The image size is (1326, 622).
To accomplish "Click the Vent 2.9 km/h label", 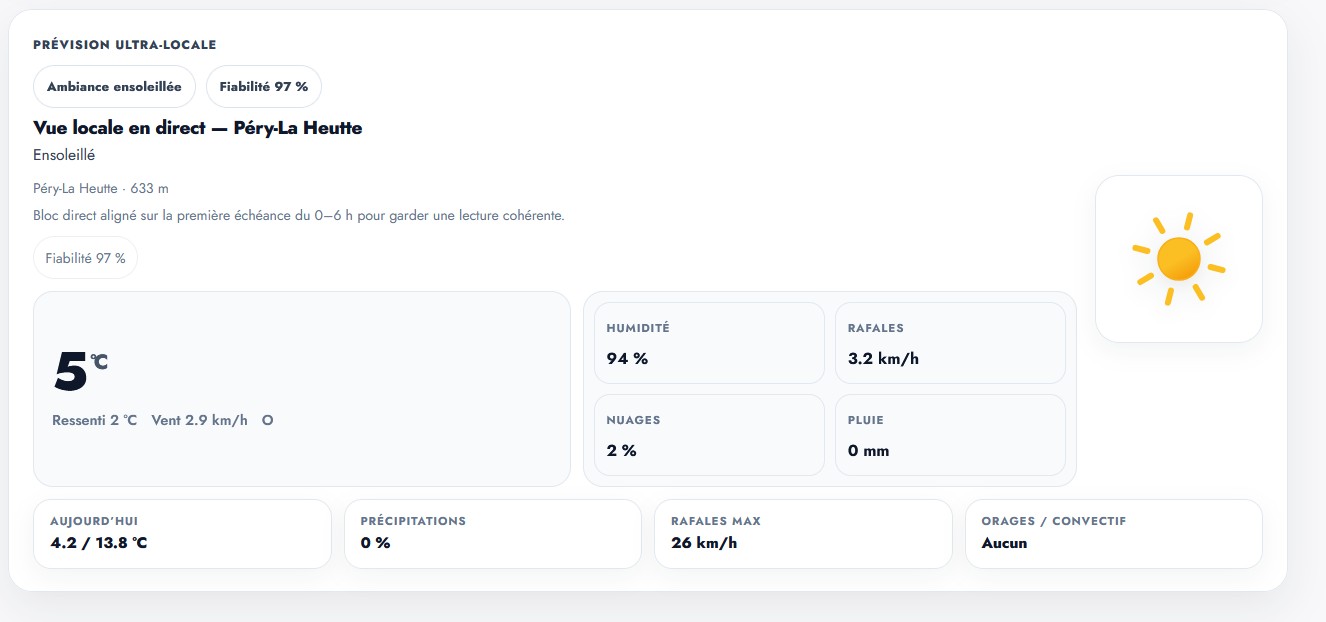I will pos(199,420).
